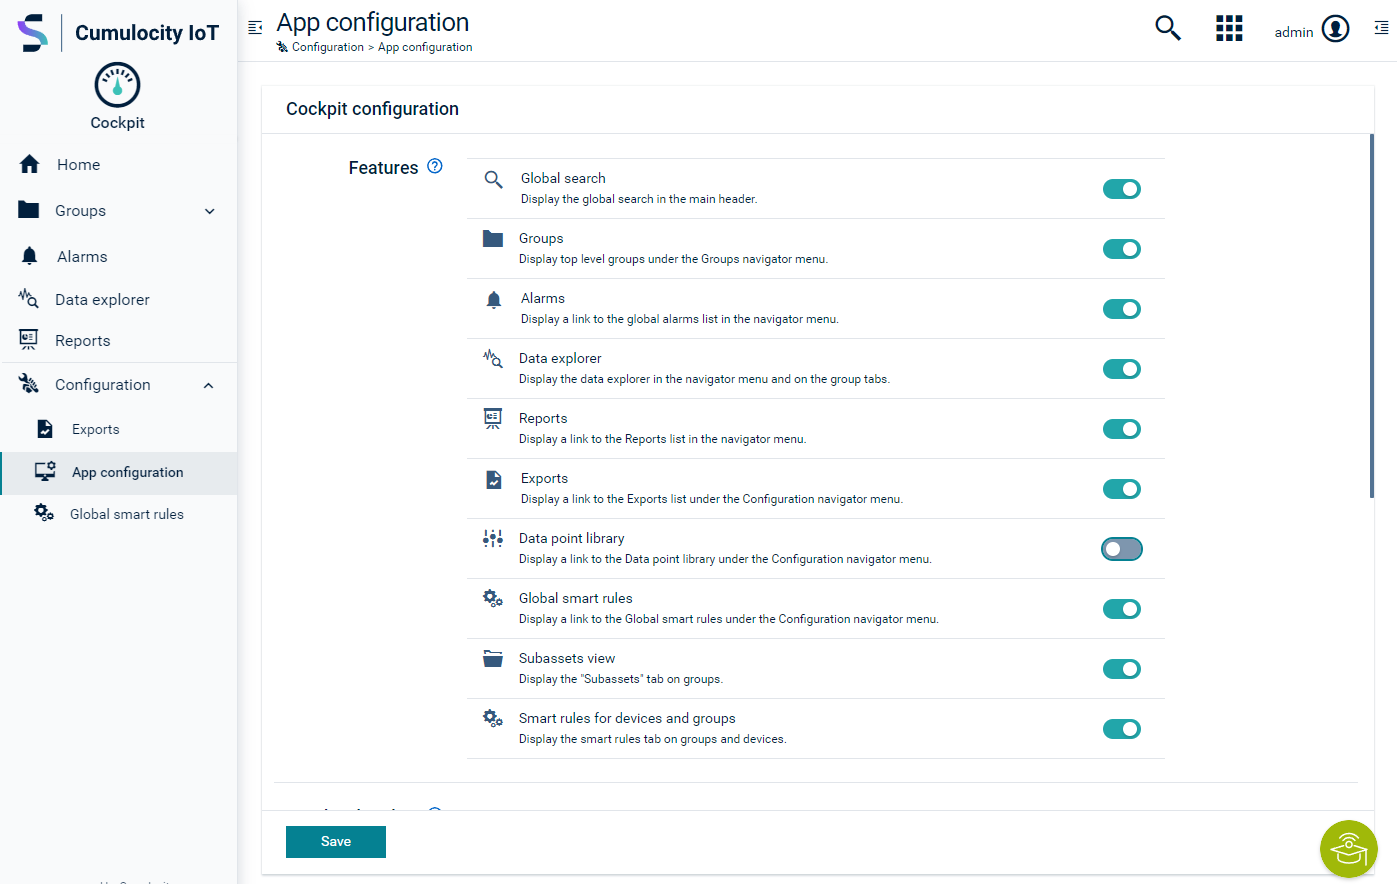Click the Configuration breadcrumb link
The image size is (1397, 884).
(328, 47)
